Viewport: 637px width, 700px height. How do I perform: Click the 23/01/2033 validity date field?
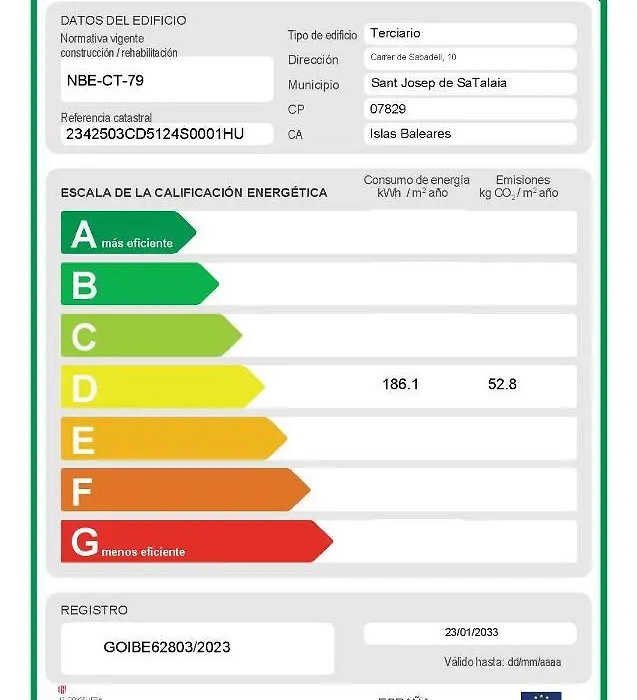(x=470, y=633)
